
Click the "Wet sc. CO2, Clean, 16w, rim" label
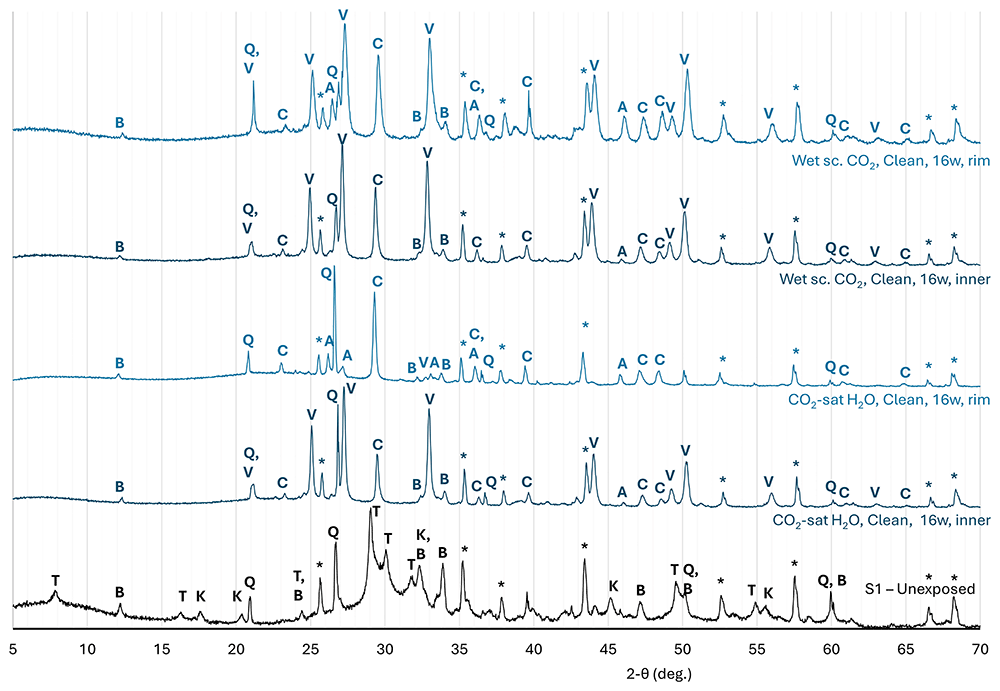click(891, 161)
